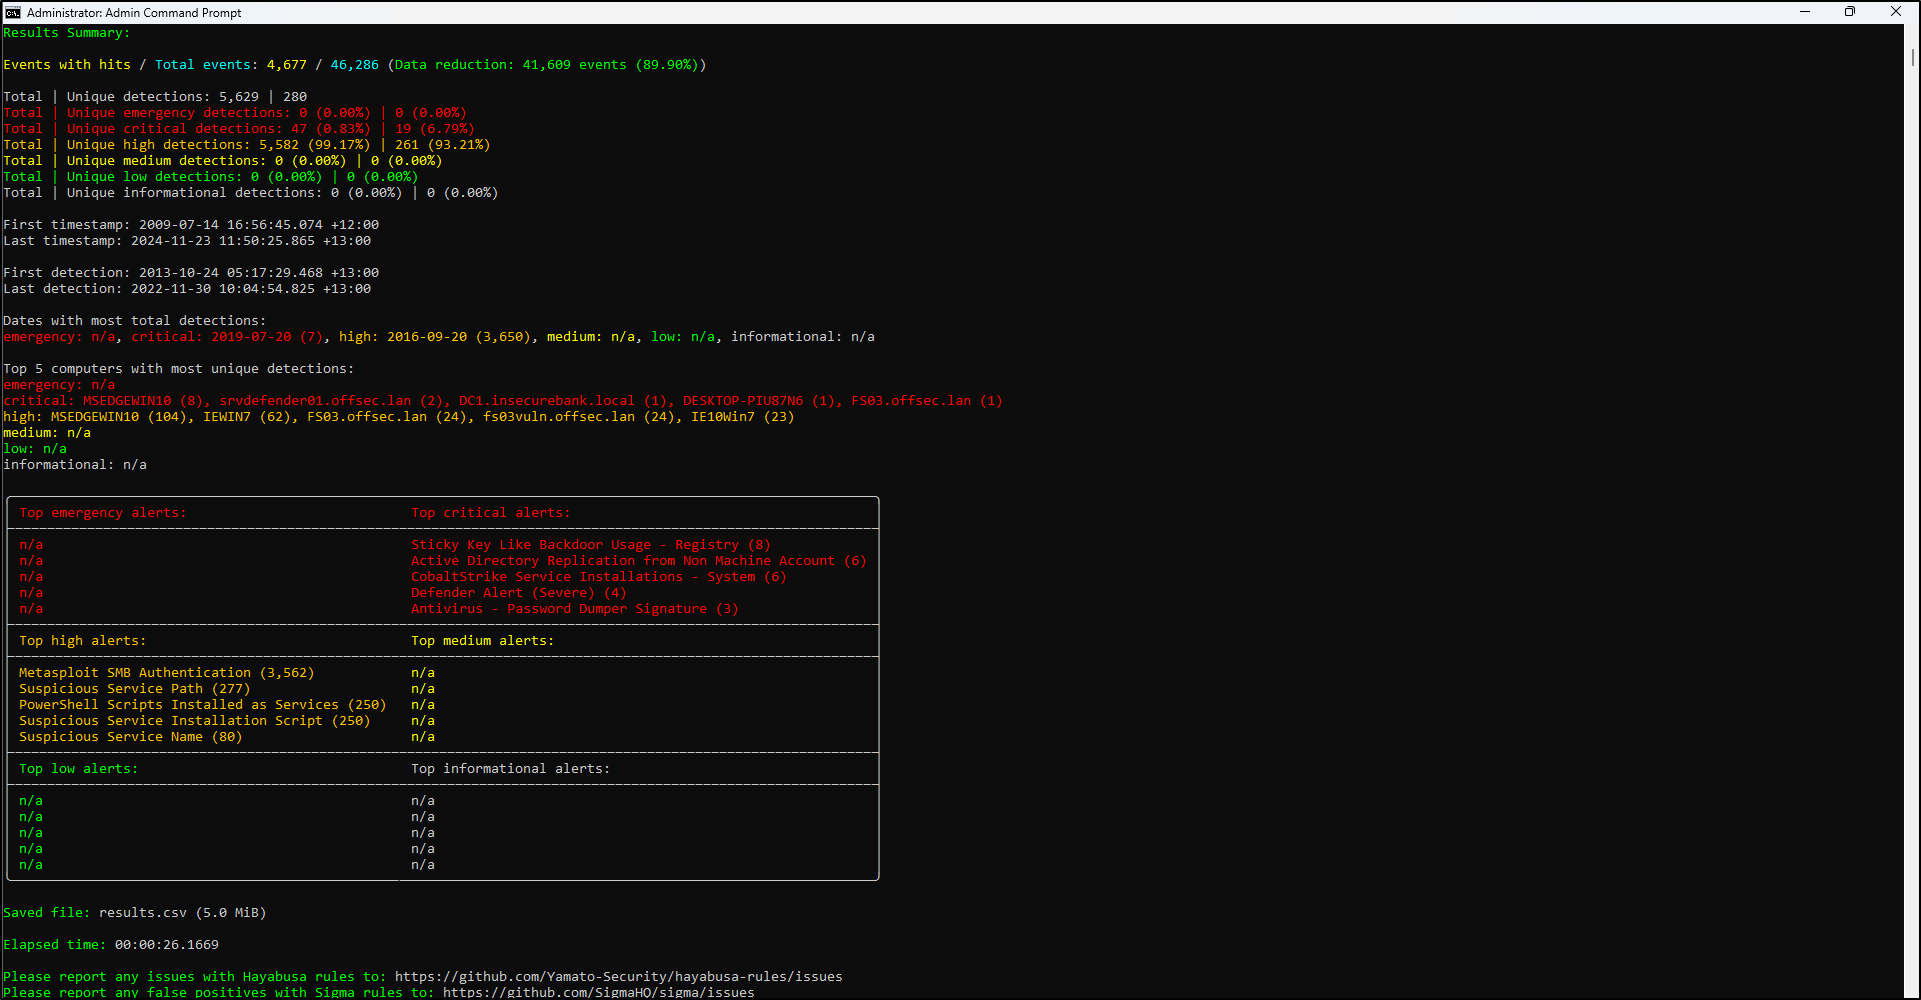1921x1000 pixels.
Task: Click the SigmaHQ sigma issues URL
Action: tap(599, 992)
